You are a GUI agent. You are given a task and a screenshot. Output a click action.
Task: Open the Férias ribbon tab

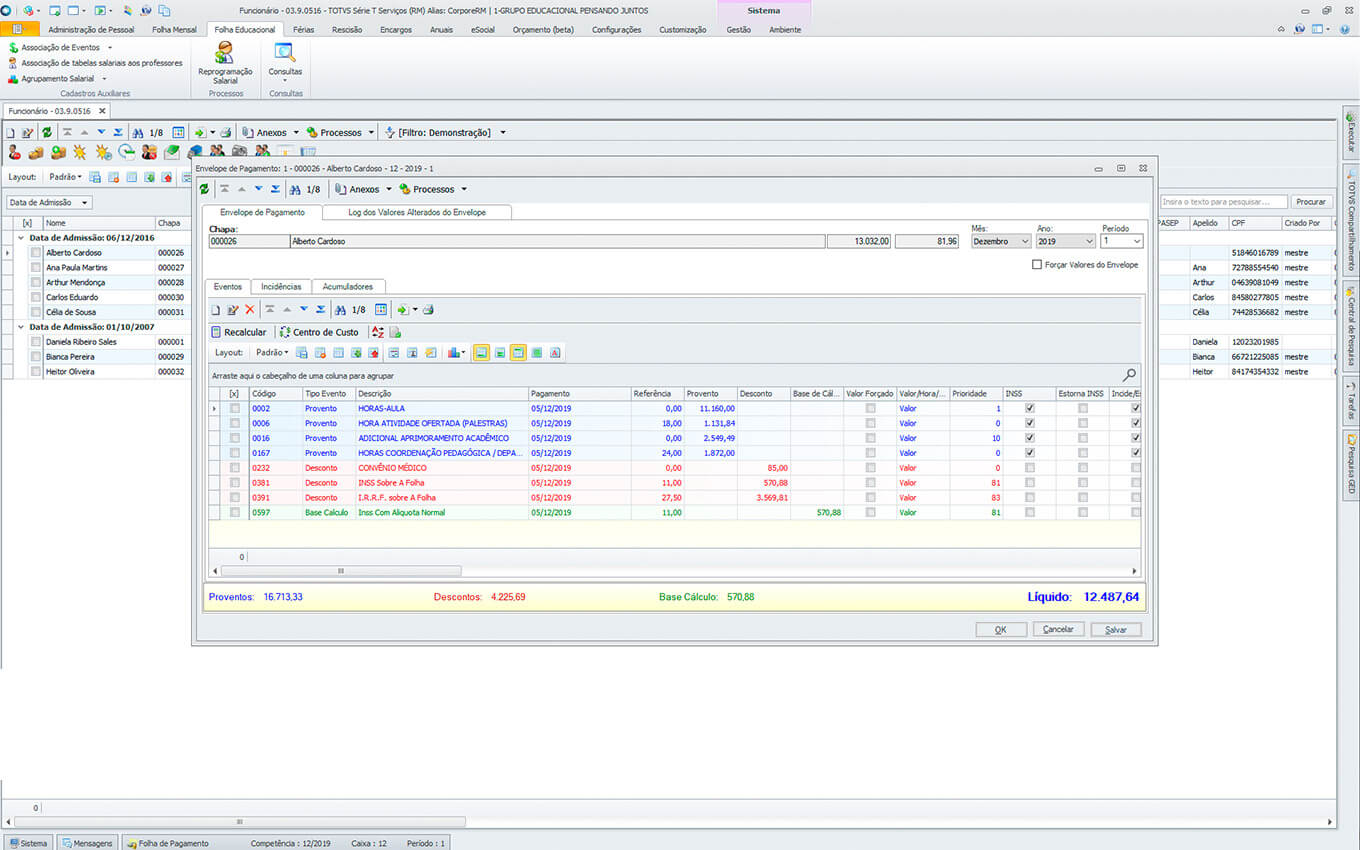click(303, 30)
